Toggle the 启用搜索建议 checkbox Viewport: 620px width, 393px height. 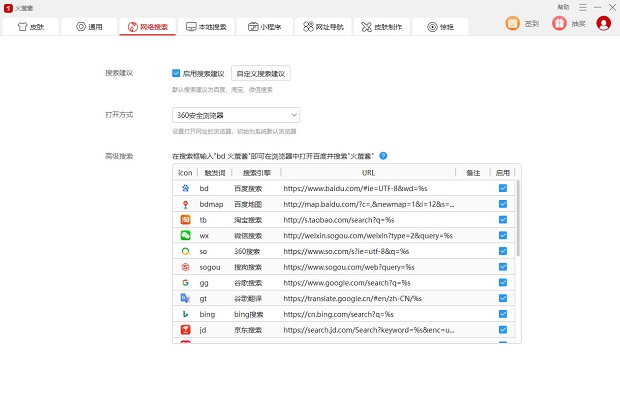pyautogui.click(x=176, y=73)
